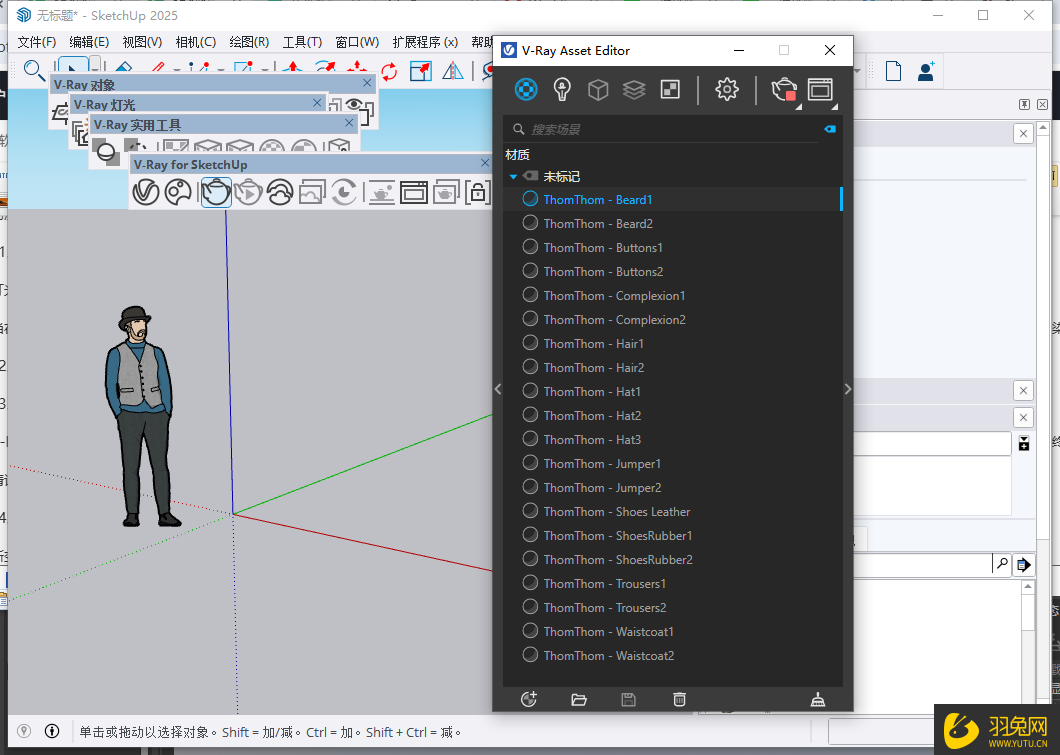This screenshot has width=1060, height=755.
Task: Open the Materials tab in Asset Editor
Action: click(526, 89)
